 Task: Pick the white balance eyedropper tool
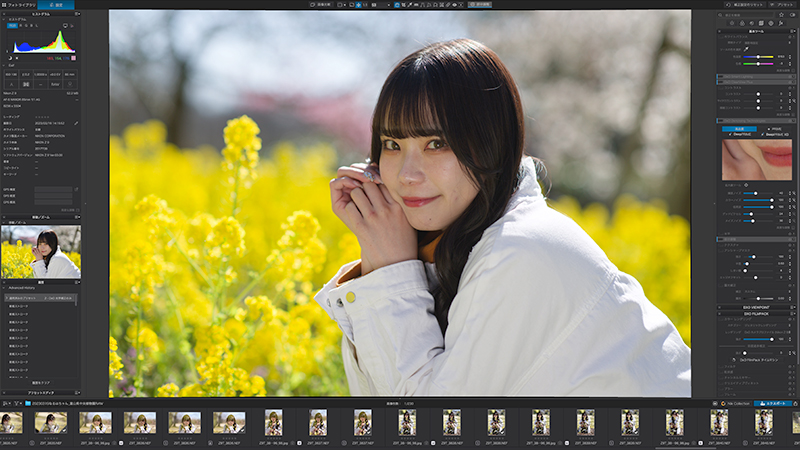pyautogui.click(x=746, y=49)
